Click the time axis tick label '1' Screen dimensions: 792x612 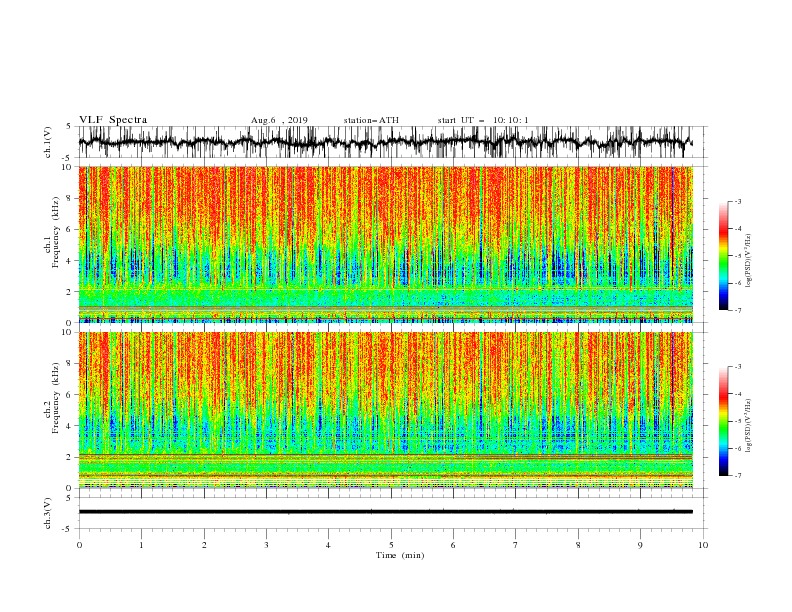[x=141, y=545]
